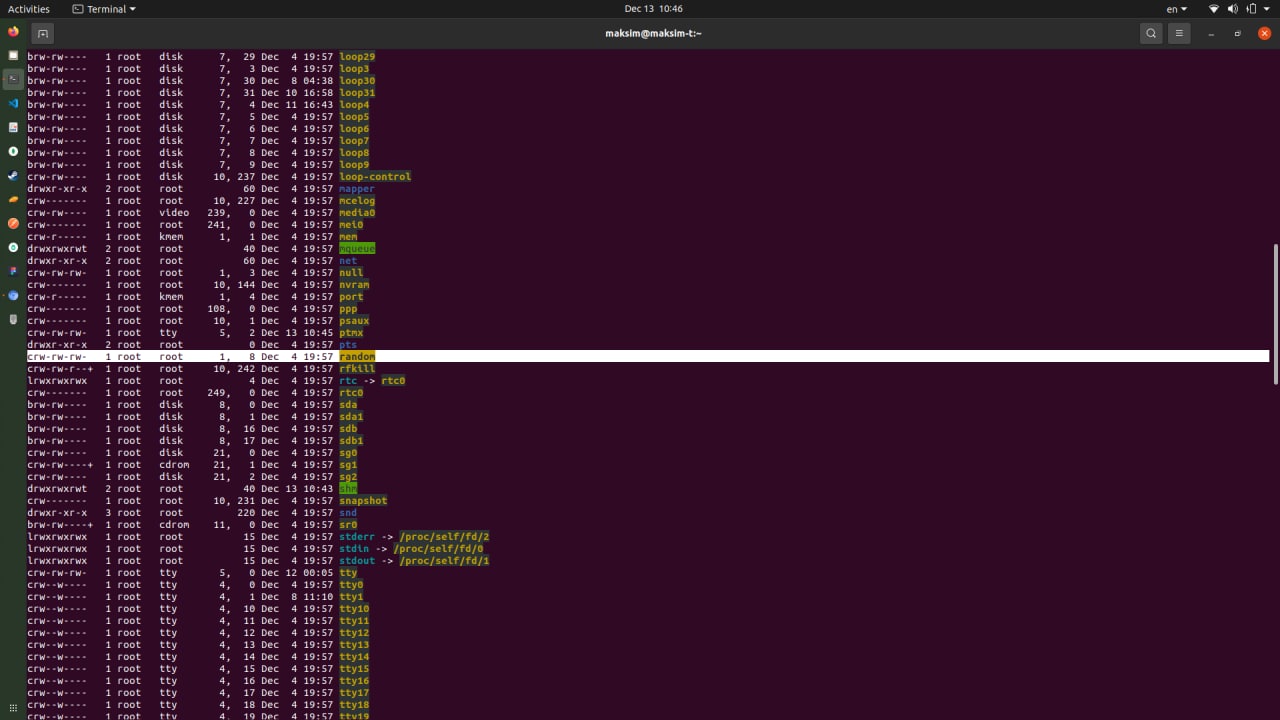Click the "ppp" device name

pyautogui.click(x=348, y=309)
